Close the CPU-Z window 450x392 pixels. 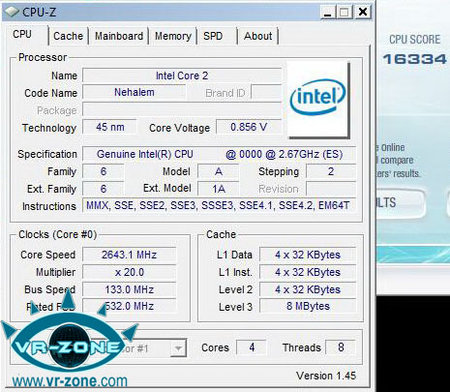pyautogui.click(x=363, y=12)
